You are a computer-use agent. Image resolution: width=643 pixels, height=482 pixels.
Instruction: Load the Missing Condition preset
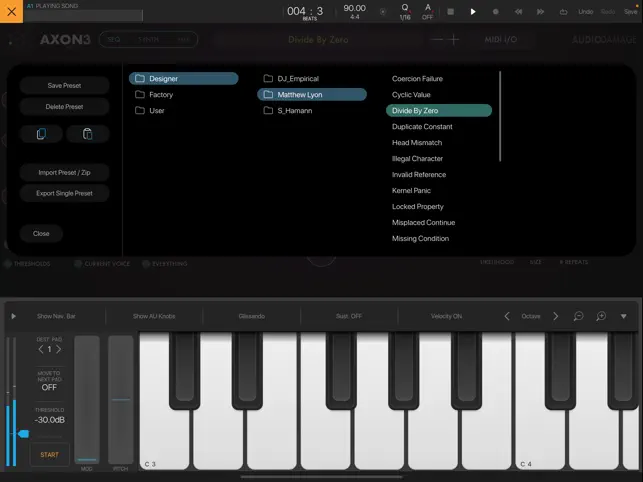pyautogui.click(x=439, y=238)
